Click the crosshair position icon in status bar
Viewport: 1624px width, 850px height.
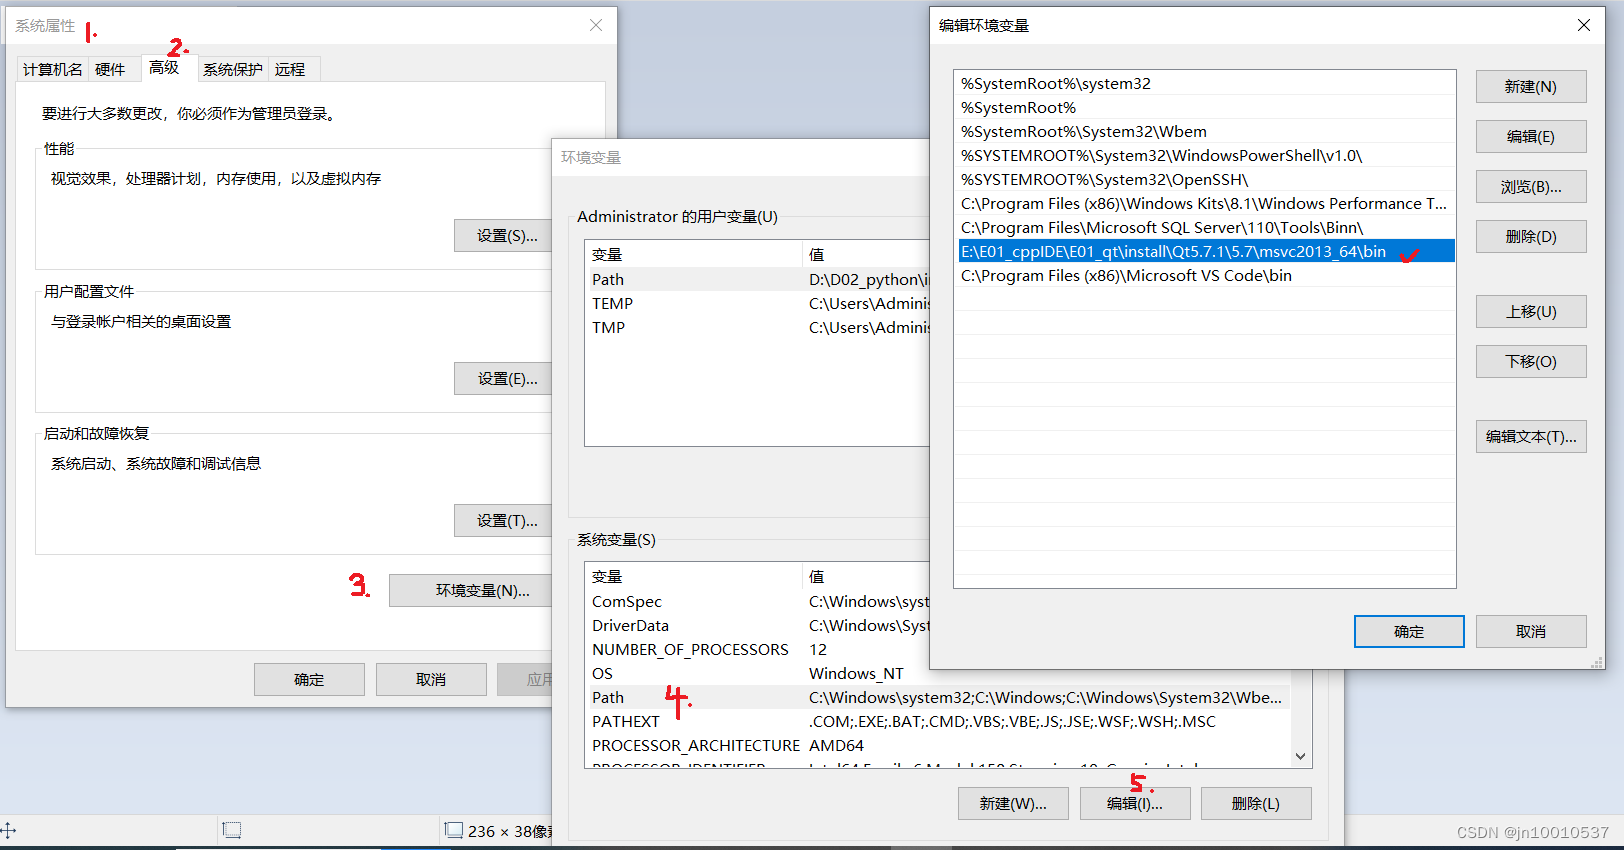tap(8, 830)
